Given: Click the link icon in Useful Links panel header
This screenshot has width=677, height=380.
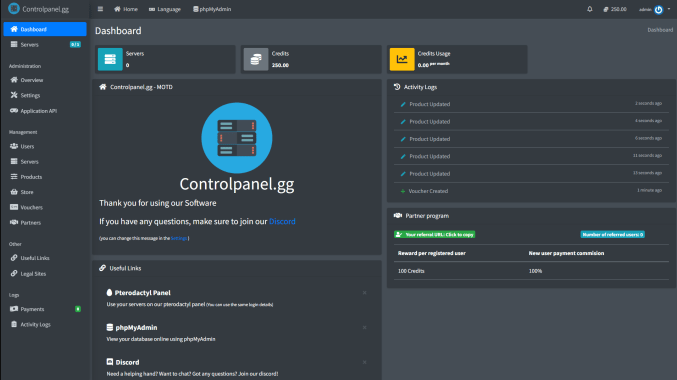Looking at the screenshot, I should (102, 268).
